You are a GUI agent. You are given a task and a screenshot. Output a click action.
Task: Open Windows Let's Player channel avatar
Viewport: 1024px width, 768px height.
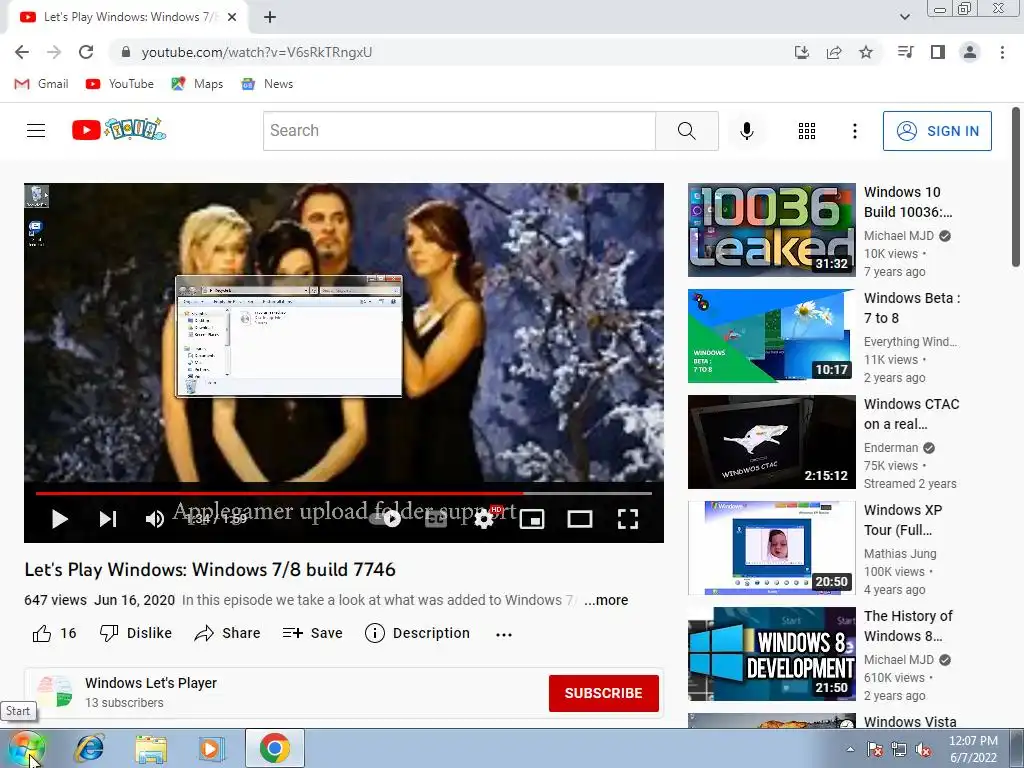(55, 692)
